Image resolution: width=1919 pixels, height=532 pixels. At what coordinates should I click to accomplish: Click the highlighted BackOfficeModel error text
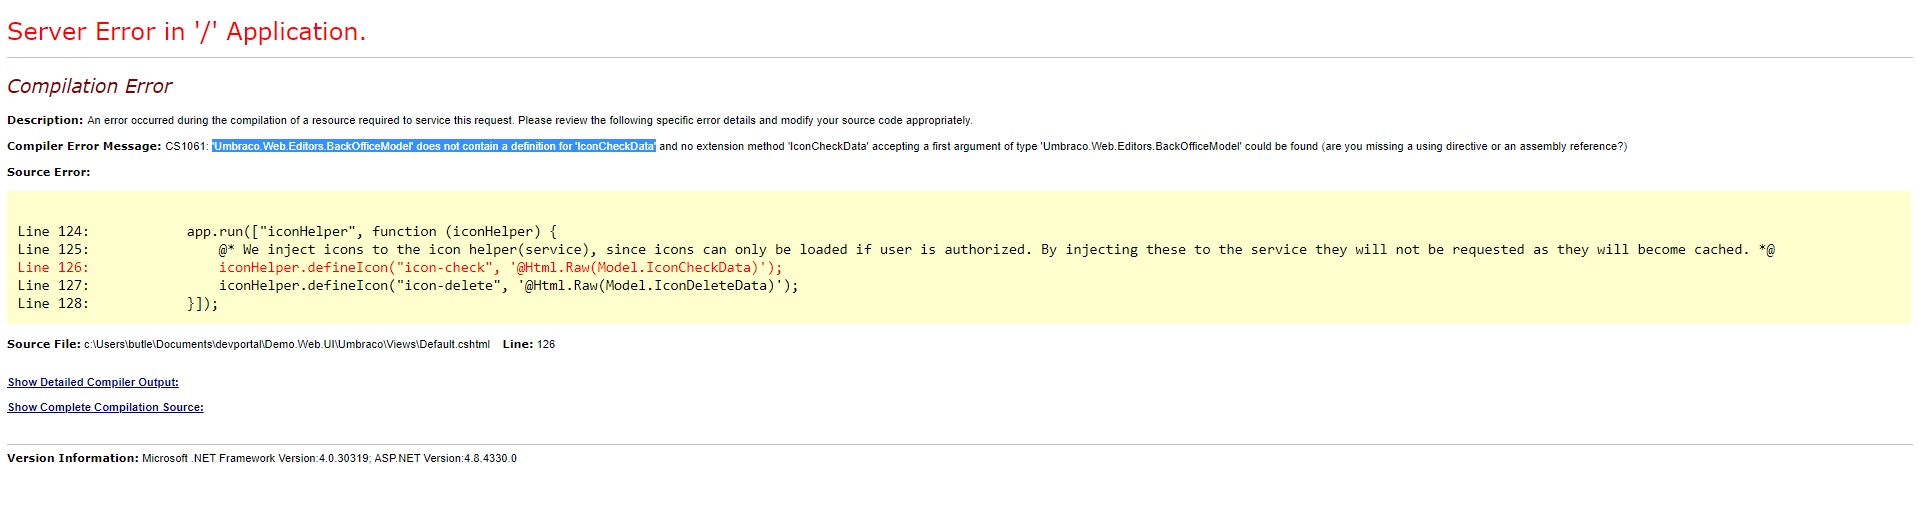433,146
